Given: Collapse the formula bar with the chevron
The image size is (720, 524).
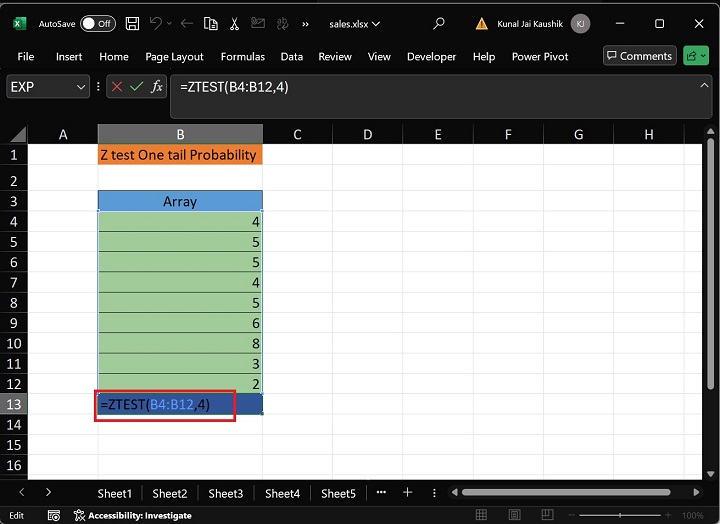Looking at the screenshot, I should pyautogui.click(x=704, y=85).
